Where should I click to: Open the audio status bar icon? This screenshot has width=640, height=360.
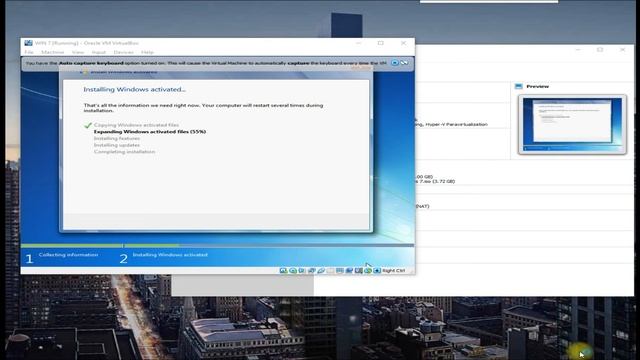tap(302, 271)
